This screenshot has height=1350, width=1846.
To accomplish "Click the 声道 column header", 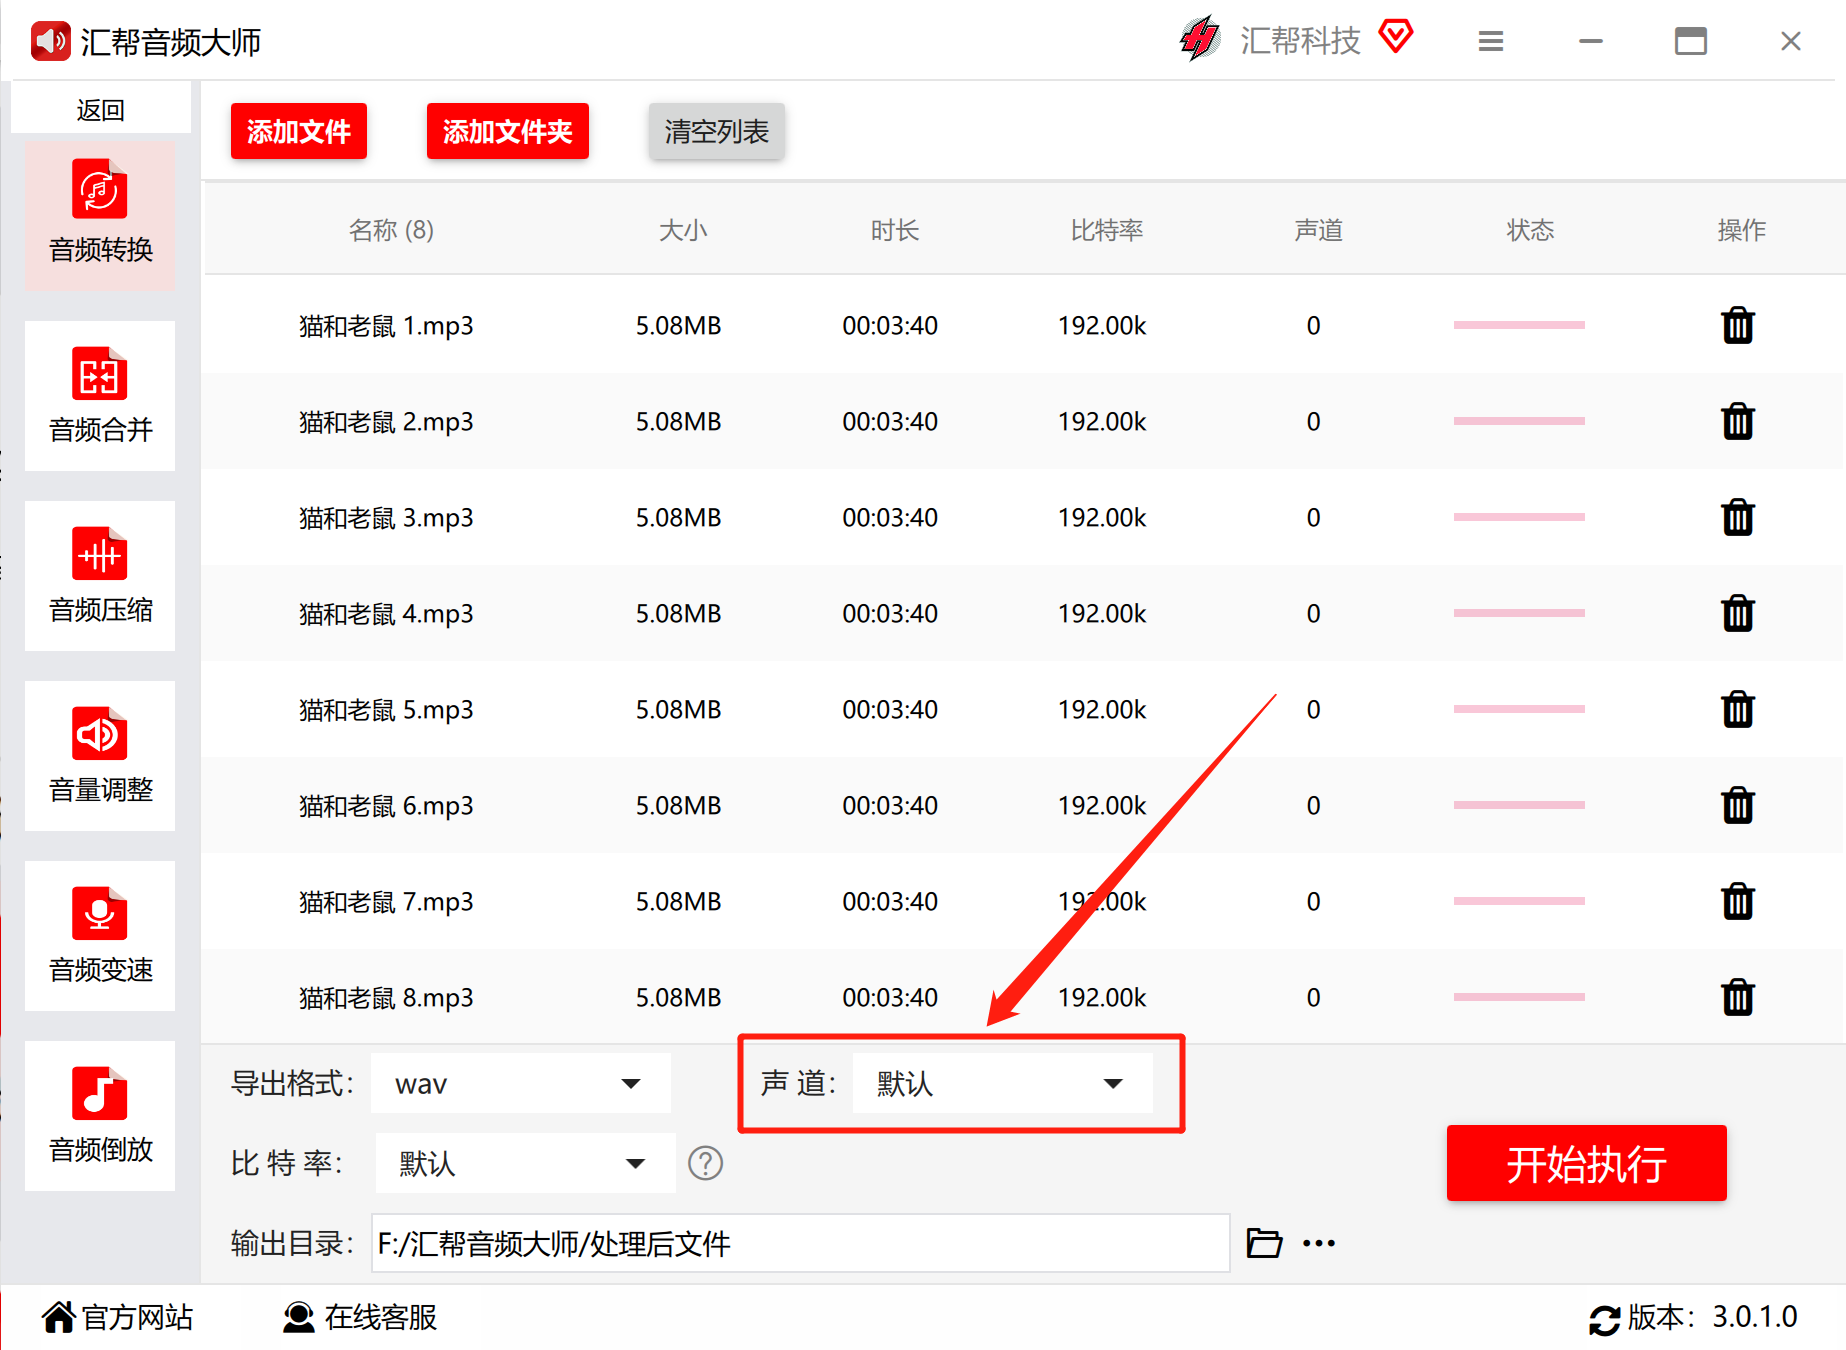I will click(1319, 230).
